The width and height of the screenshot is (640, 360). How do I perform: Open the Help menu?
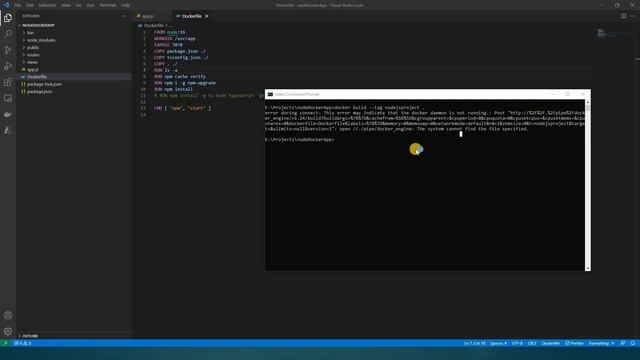click(125, 5)
